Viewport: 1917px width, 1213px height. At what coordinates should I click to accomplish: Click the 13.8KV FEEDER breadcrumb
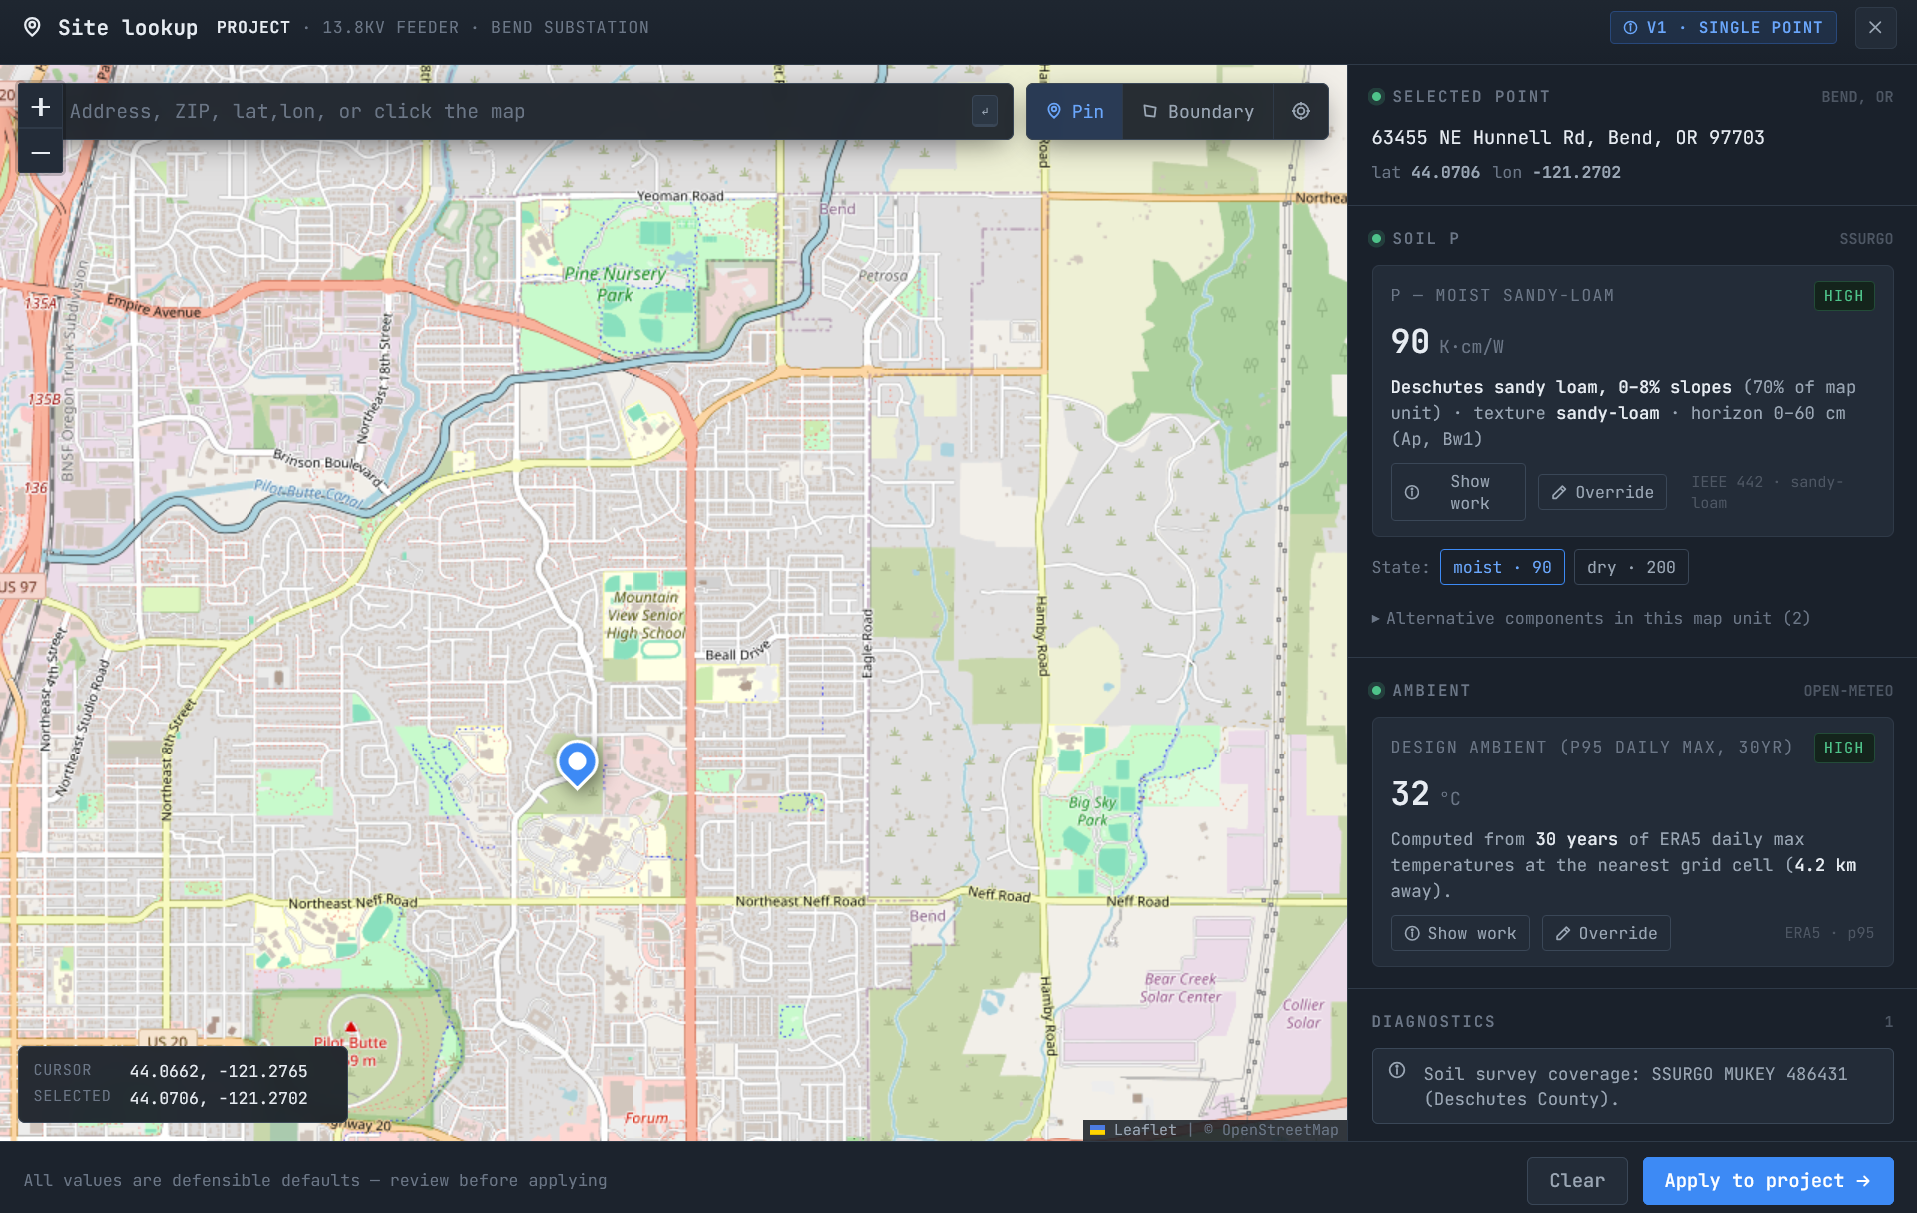[390, 27]
